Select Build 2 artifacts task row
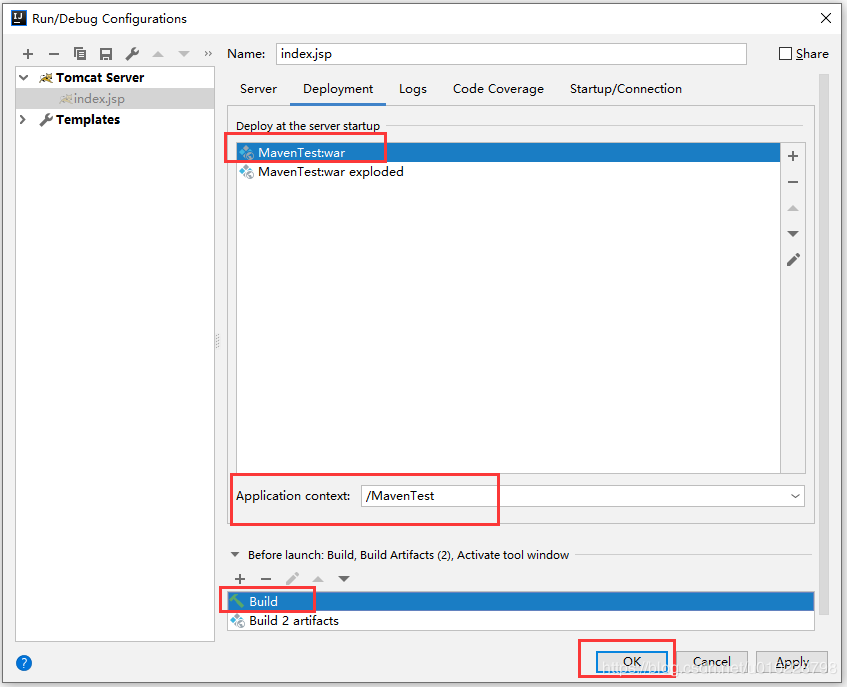The image size is (847, 687). tap(521, 621)
